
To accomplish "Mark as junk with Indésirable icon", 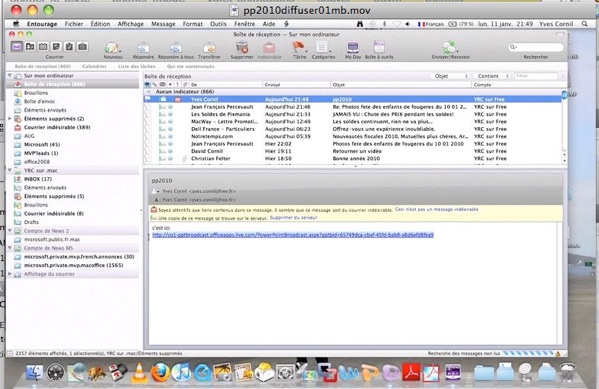I will point(269,48).
